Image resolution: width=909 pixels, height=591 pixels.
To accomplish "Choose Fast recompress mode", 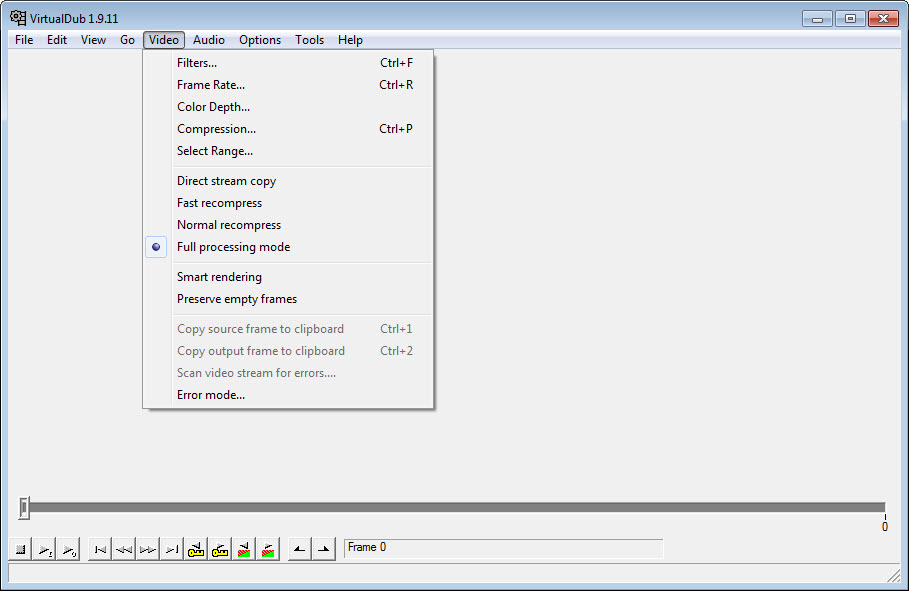I will pyautogui.click(x=288, y=203).
